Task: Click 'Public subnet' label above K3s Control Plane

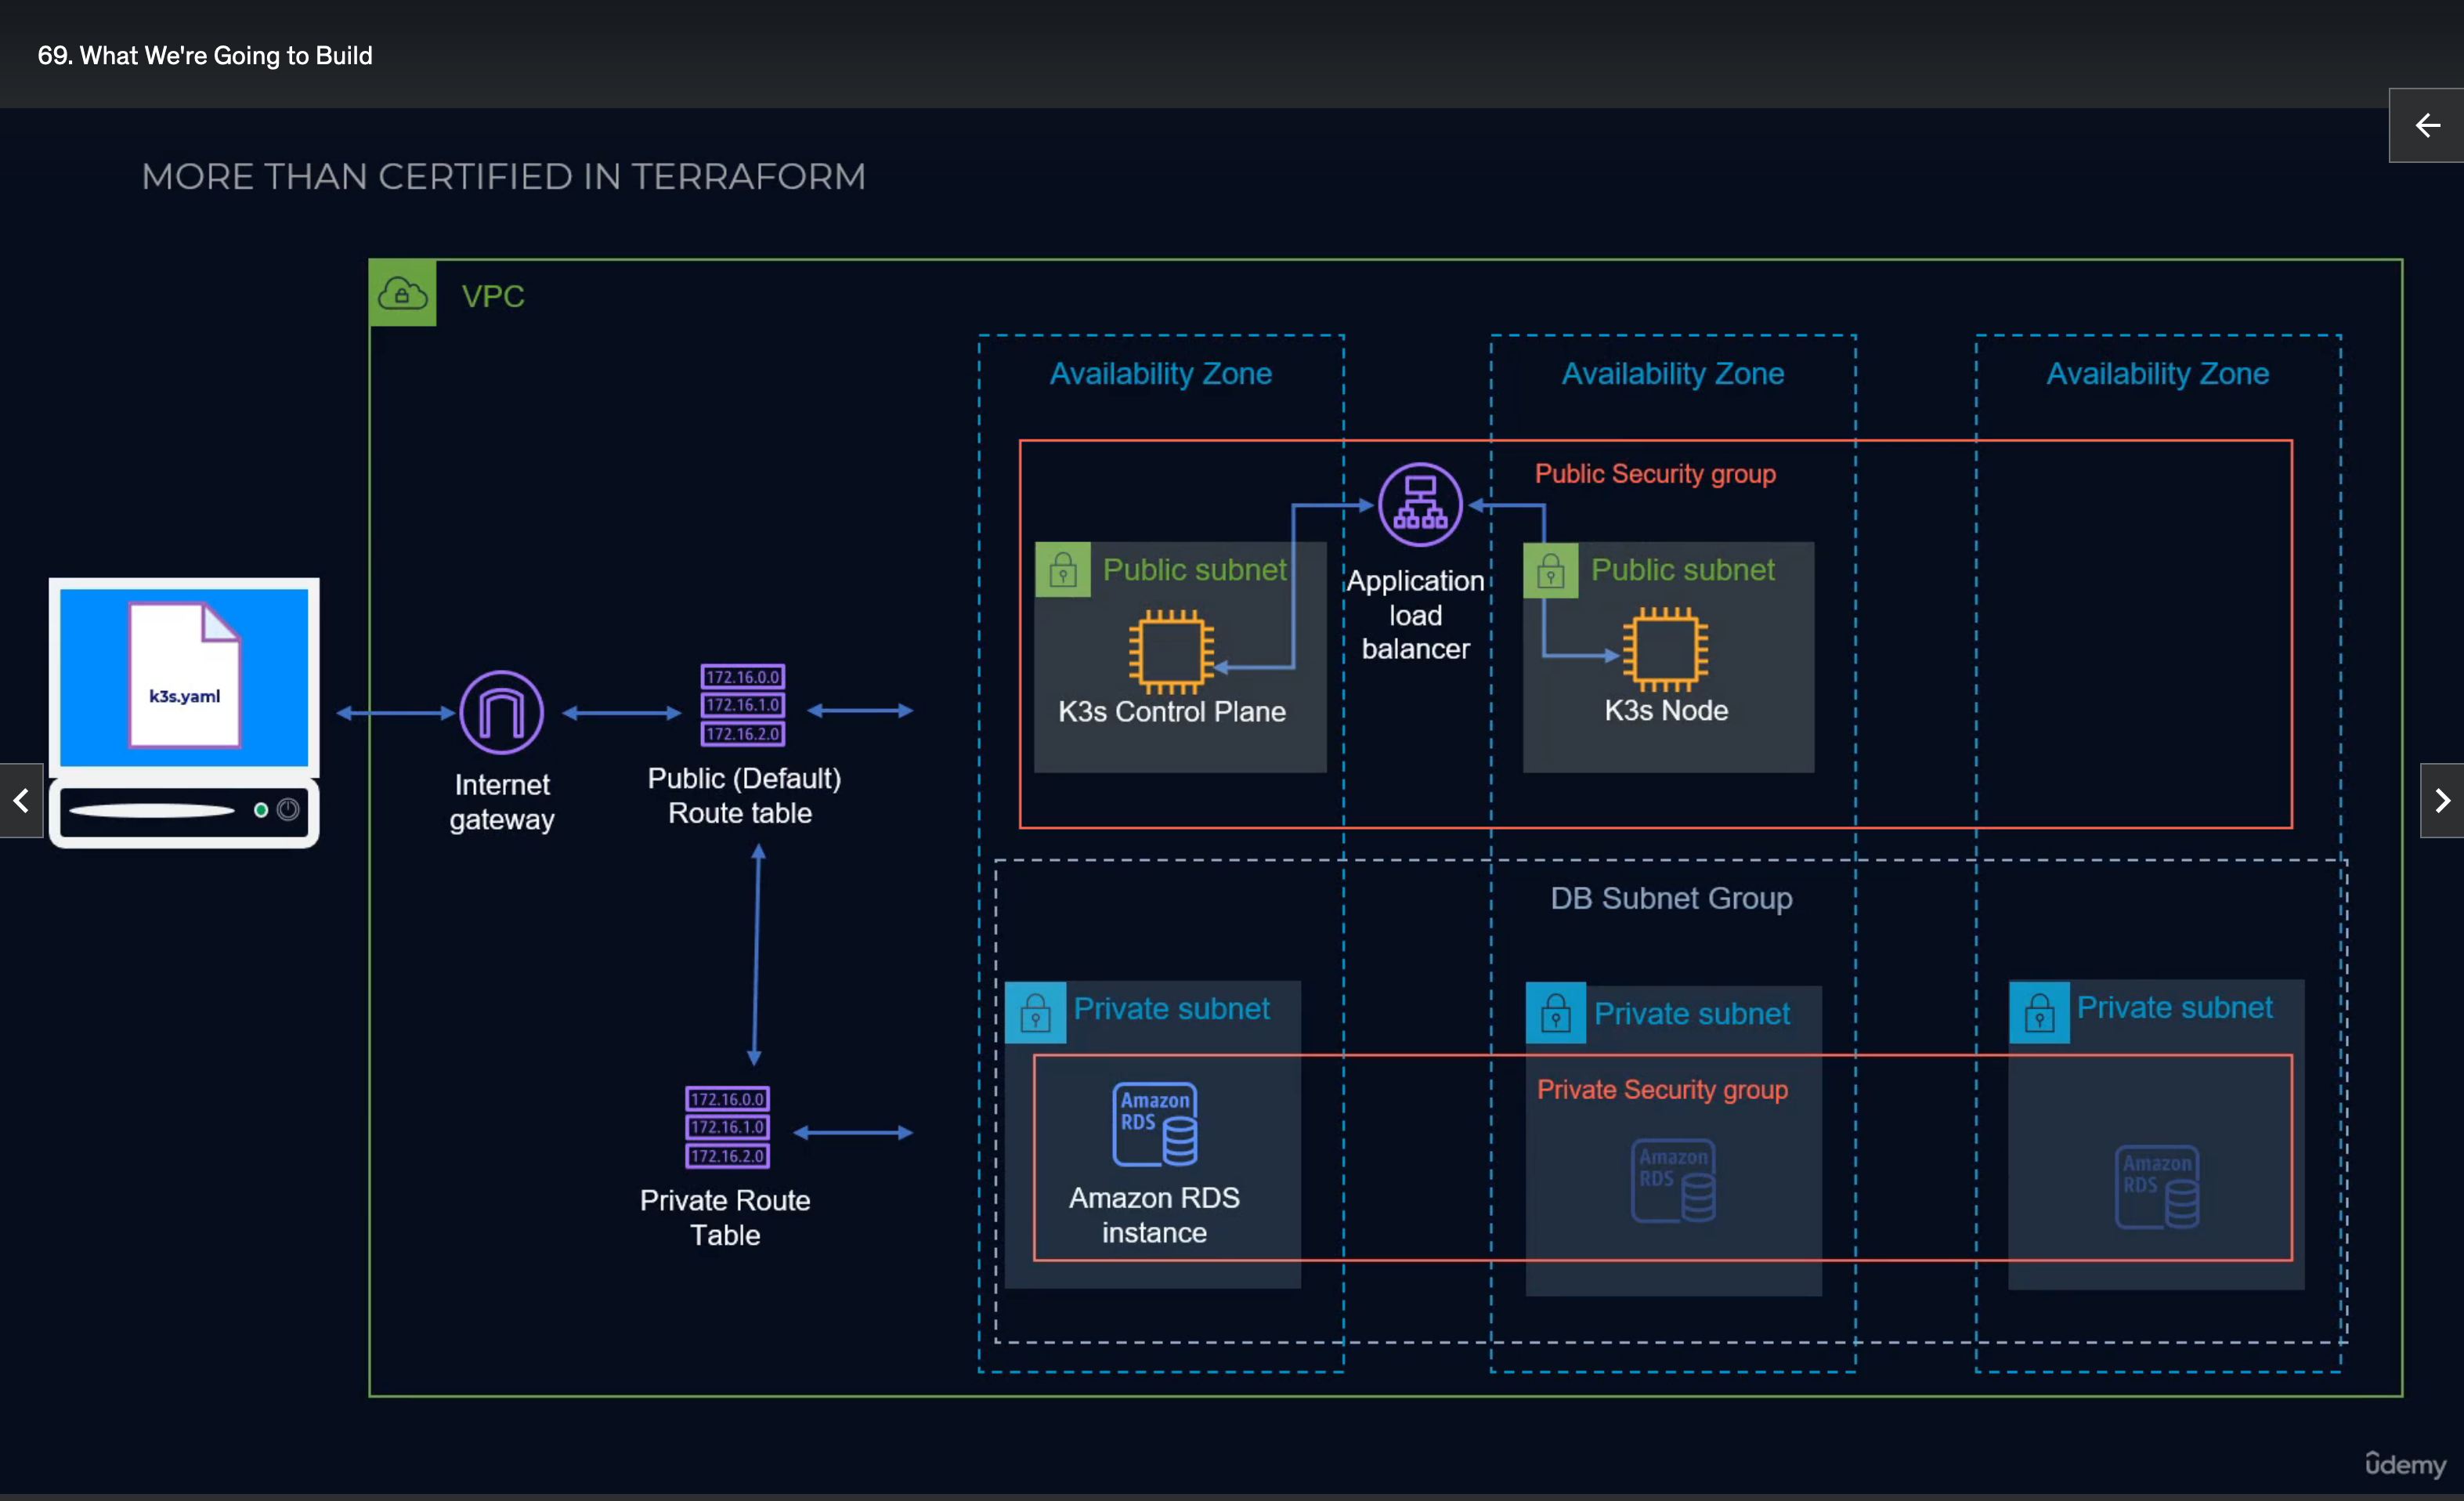Action: tap(1194, 570)
